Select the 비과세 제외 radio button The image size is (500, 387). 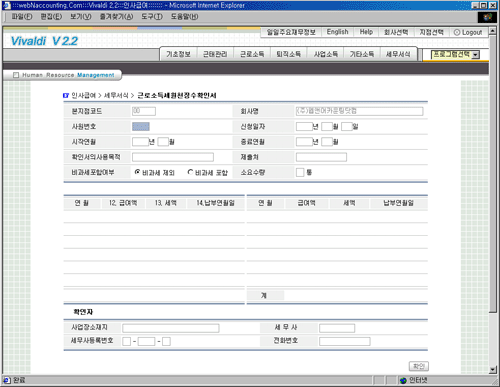click(137, 172)
